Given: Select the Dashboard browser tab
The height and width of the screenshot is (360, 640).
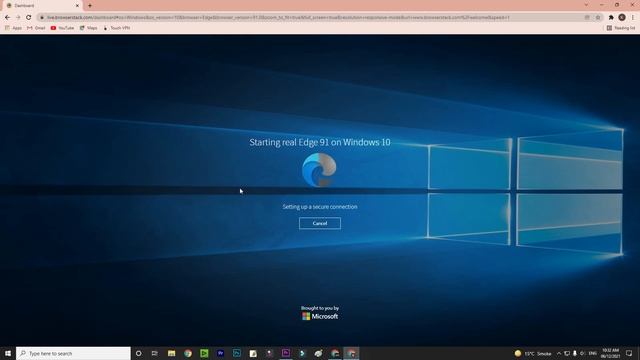Looking at the screenshot, I should [x=42, y=6].
